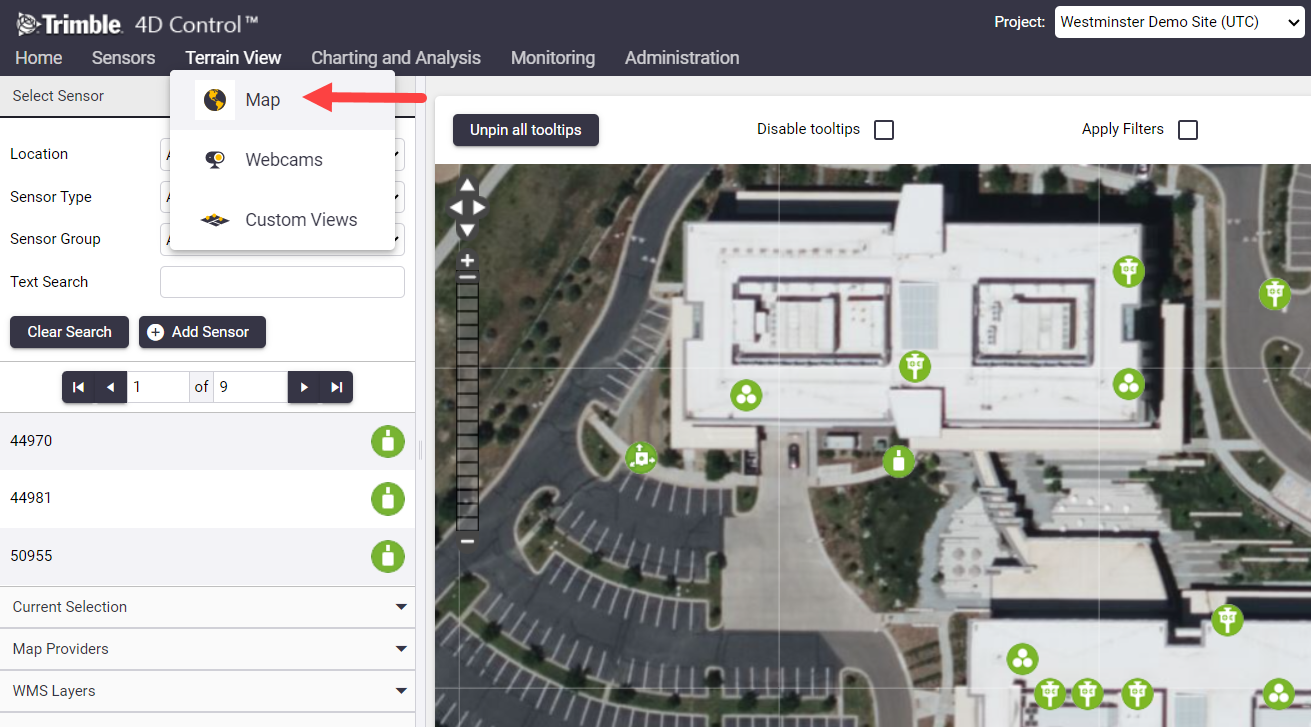Collapse the Select Sensor panel header
The width and height of the screenshot is (1311, 727).
[85, 96]
